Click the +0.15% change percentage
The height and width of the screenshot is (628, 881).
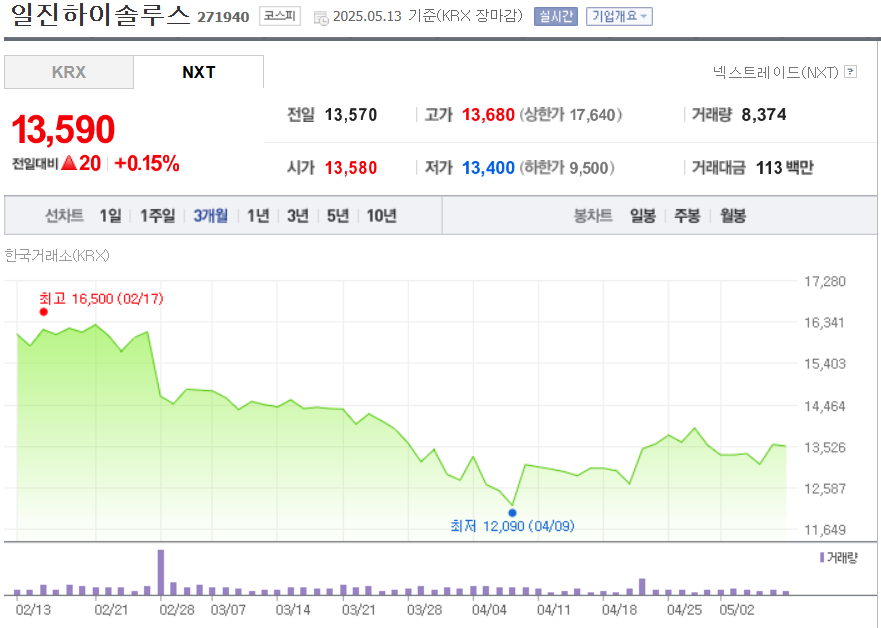pos(147,163)
